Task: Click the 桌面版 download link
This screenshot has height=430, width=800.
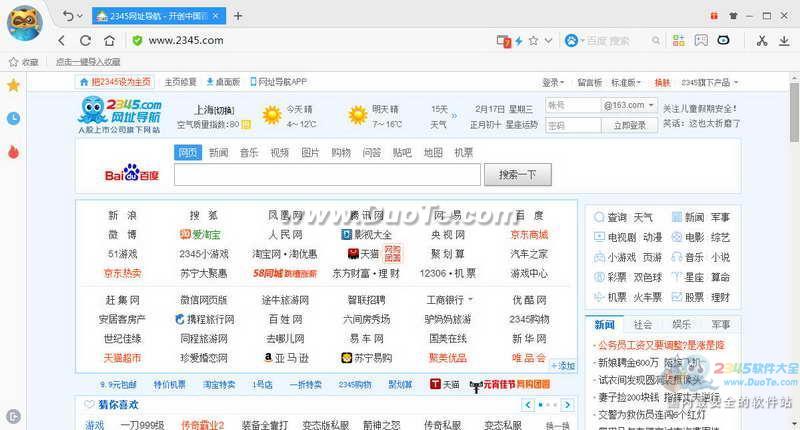Action: [x=223, y=82]
